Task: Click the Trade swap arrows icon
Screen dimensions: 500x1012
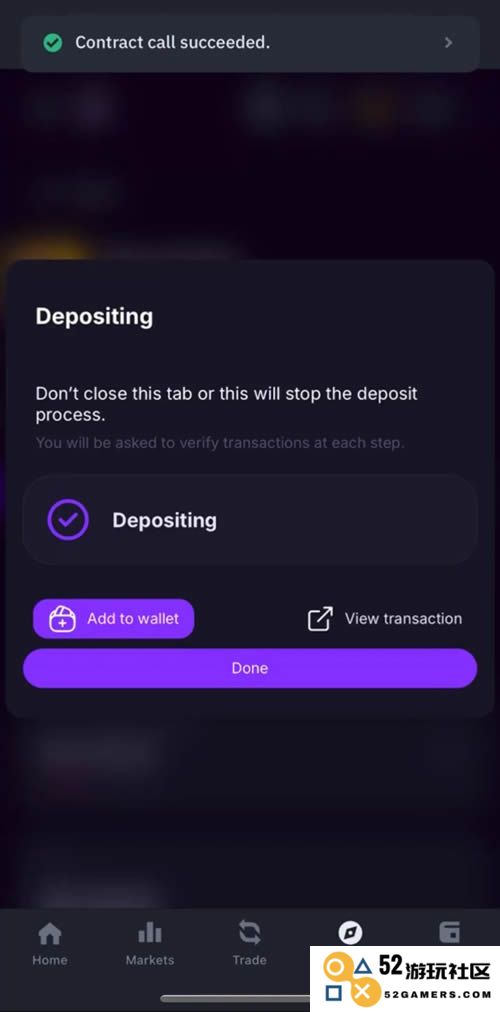Action: coord(250,933)
